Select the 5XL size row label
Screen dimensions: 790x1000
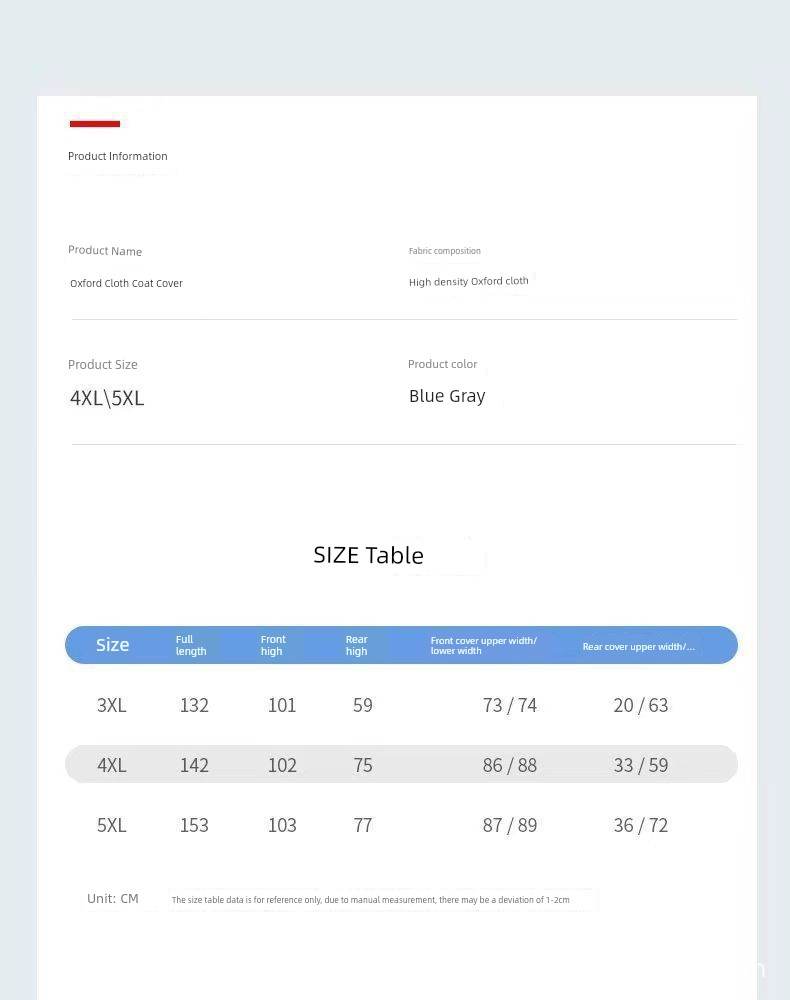[x=112, y=825]
